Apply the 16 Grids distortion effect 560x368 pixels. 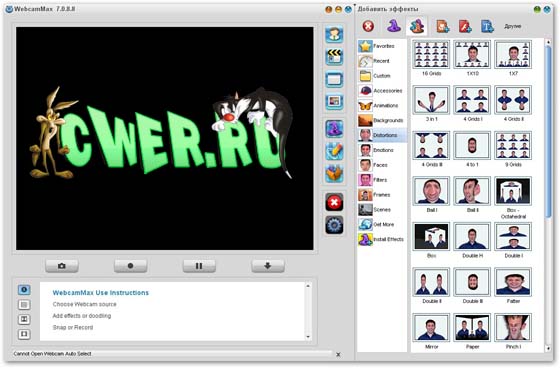[x=431, y=54]
